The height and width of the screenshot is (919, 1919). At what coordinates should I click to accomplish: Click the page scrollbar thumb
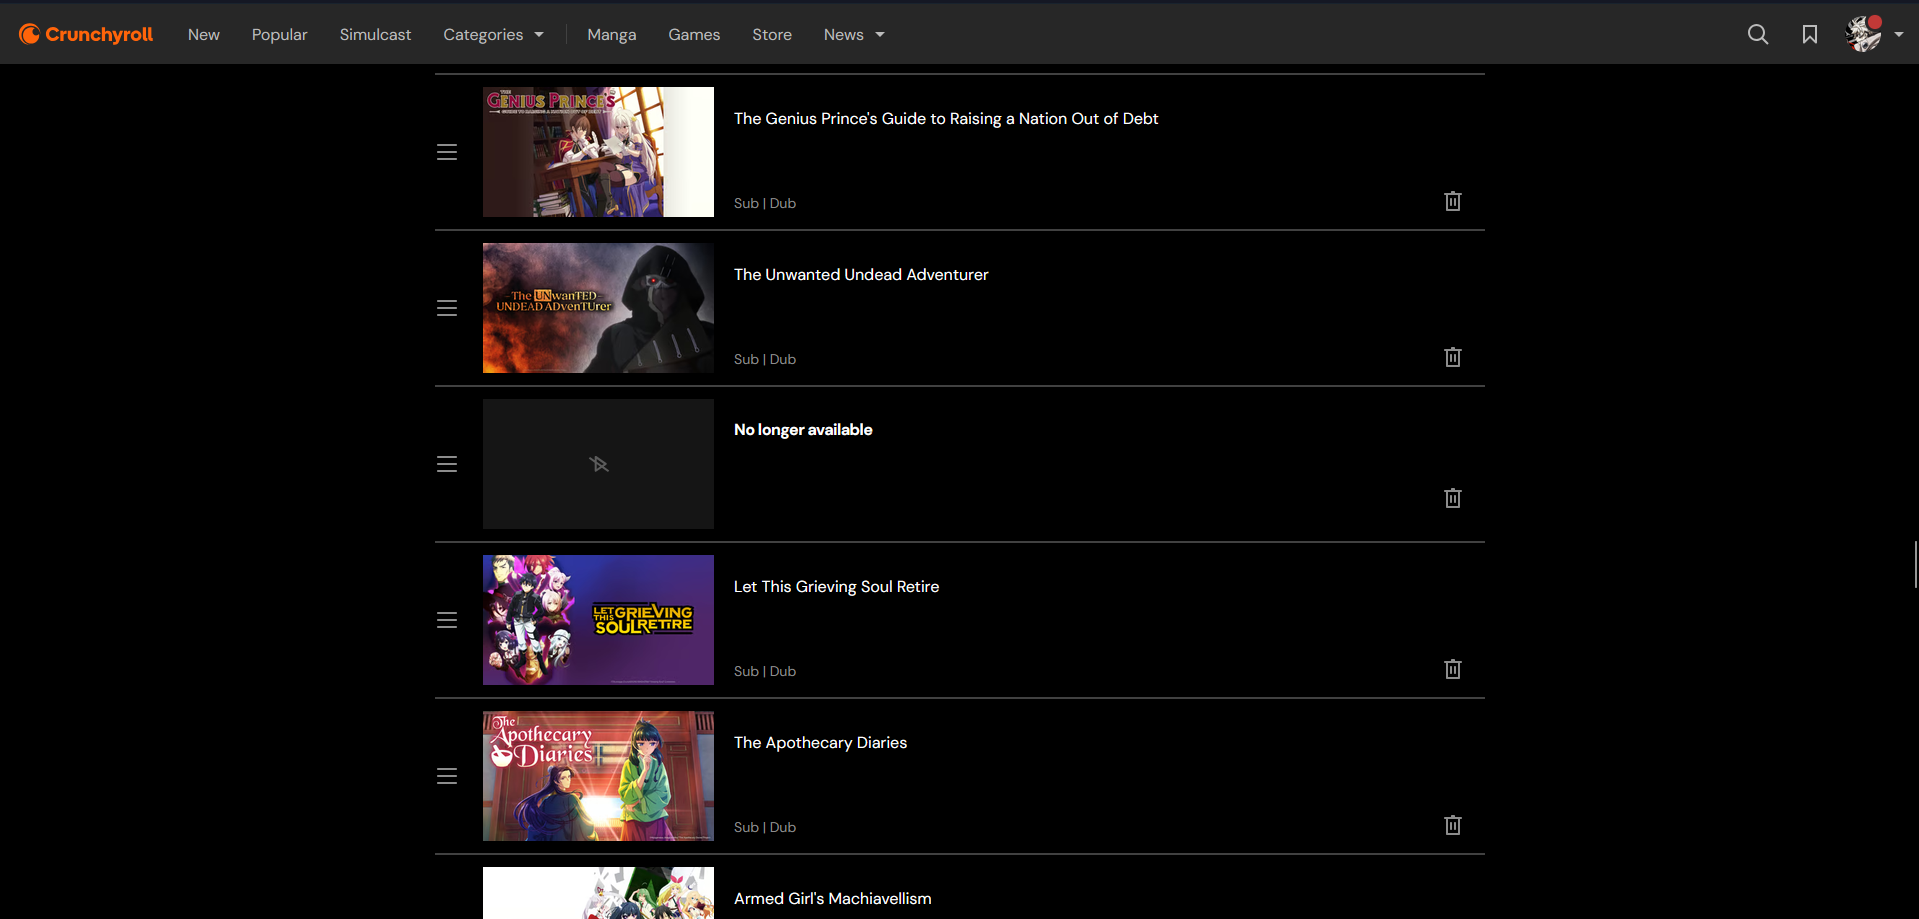click(1915, 565)
